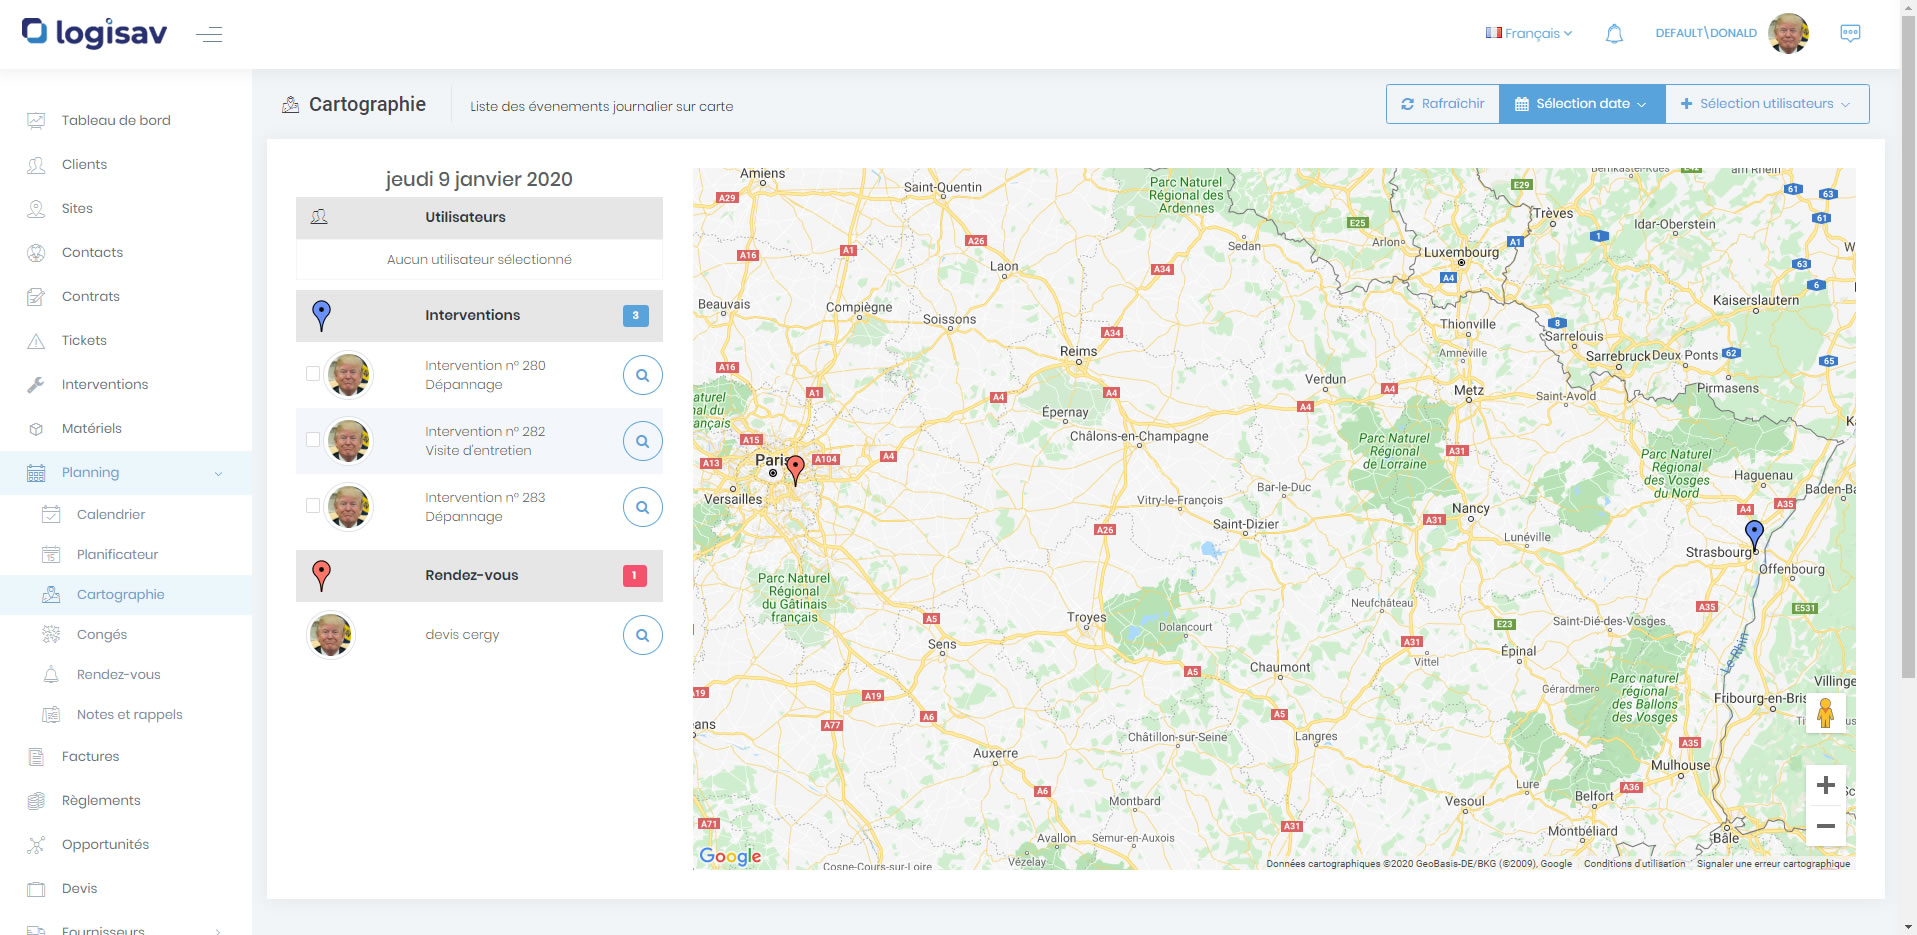The image size is (1917, 935).
Task: Open Planificateur submenu item
Action: click(x=117, y=554)
